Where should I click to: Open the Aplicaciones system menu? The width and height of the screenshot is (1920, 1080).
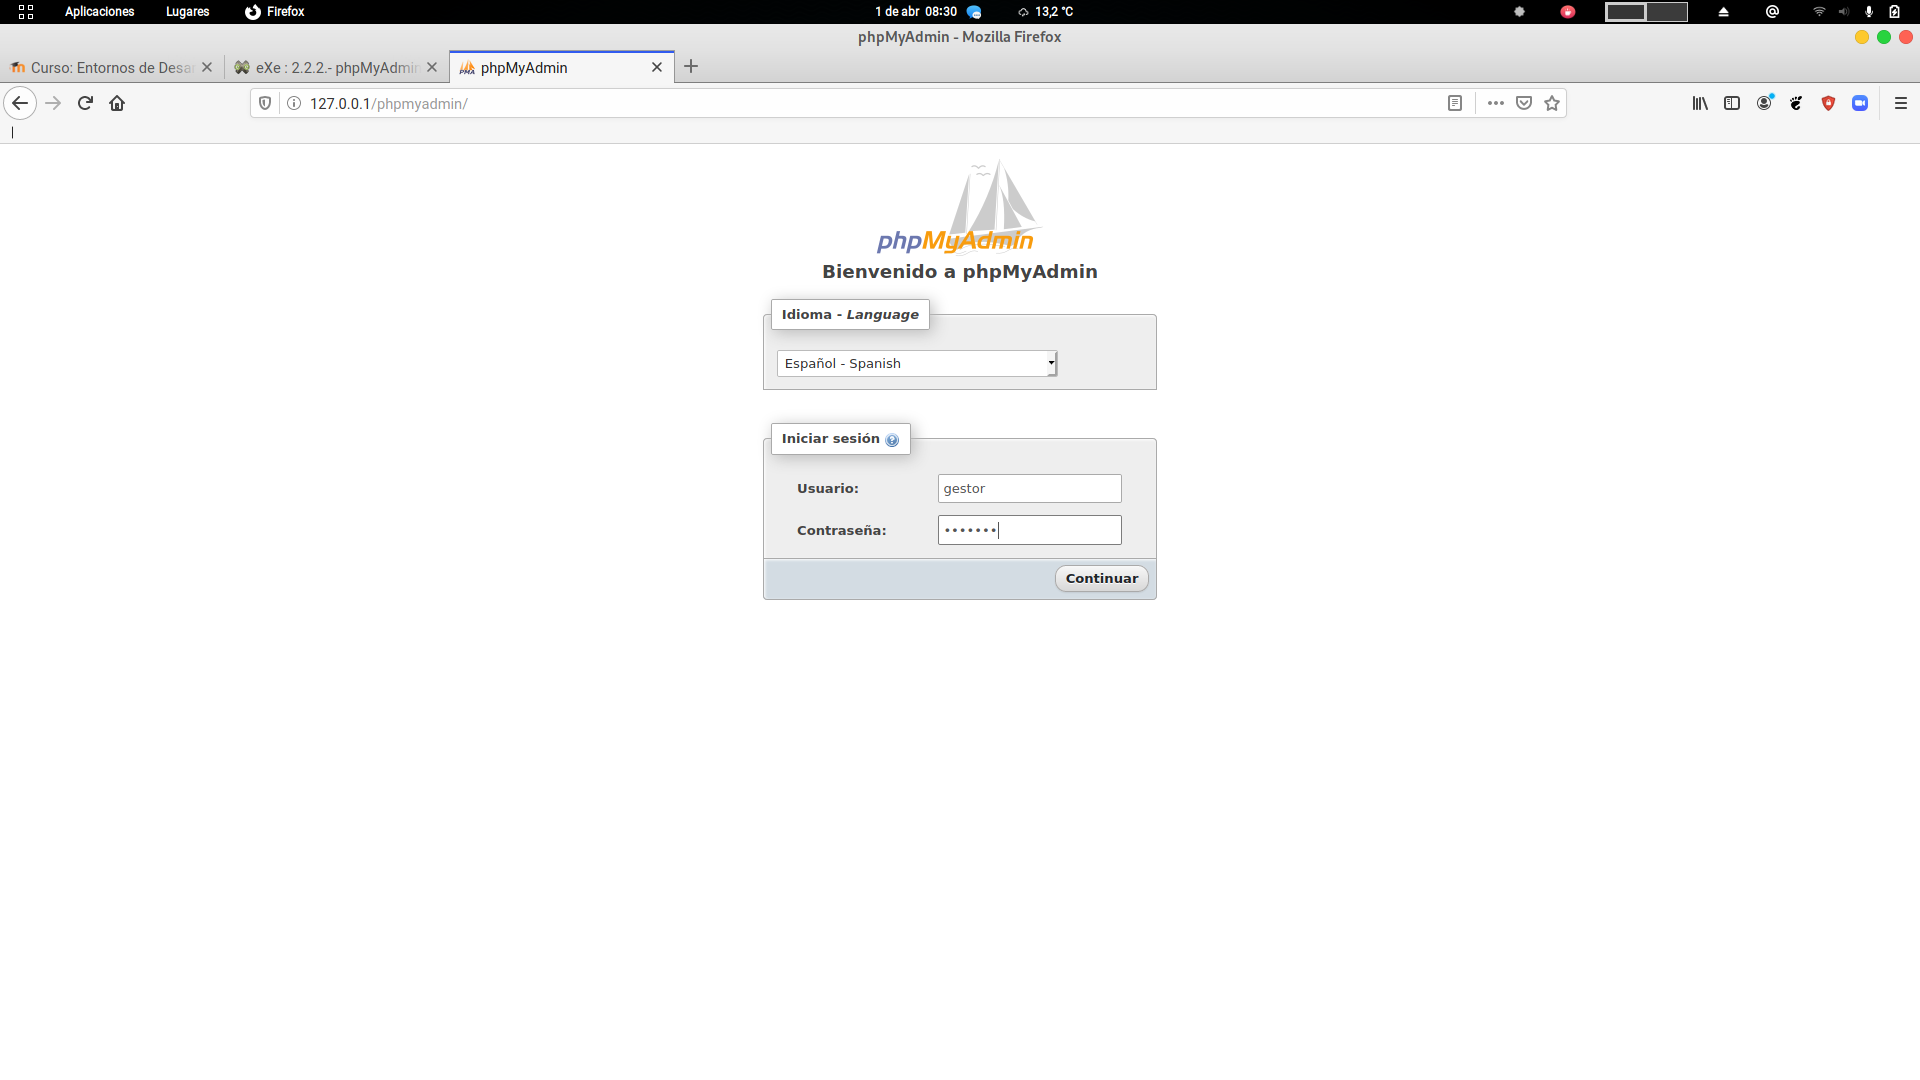point(99,12)
